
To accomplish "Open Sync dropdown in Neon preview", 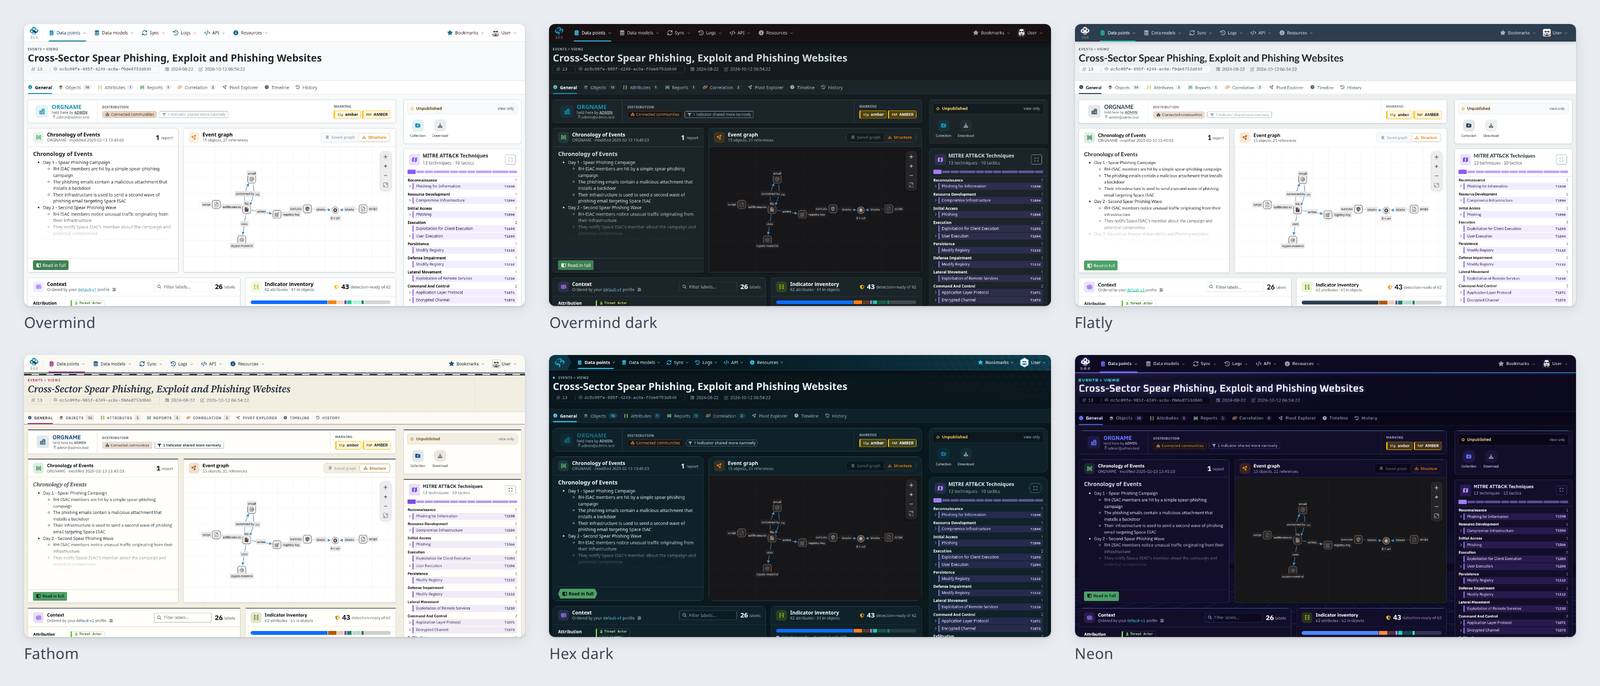I will pyautogui.click(x=1204, y=364).
